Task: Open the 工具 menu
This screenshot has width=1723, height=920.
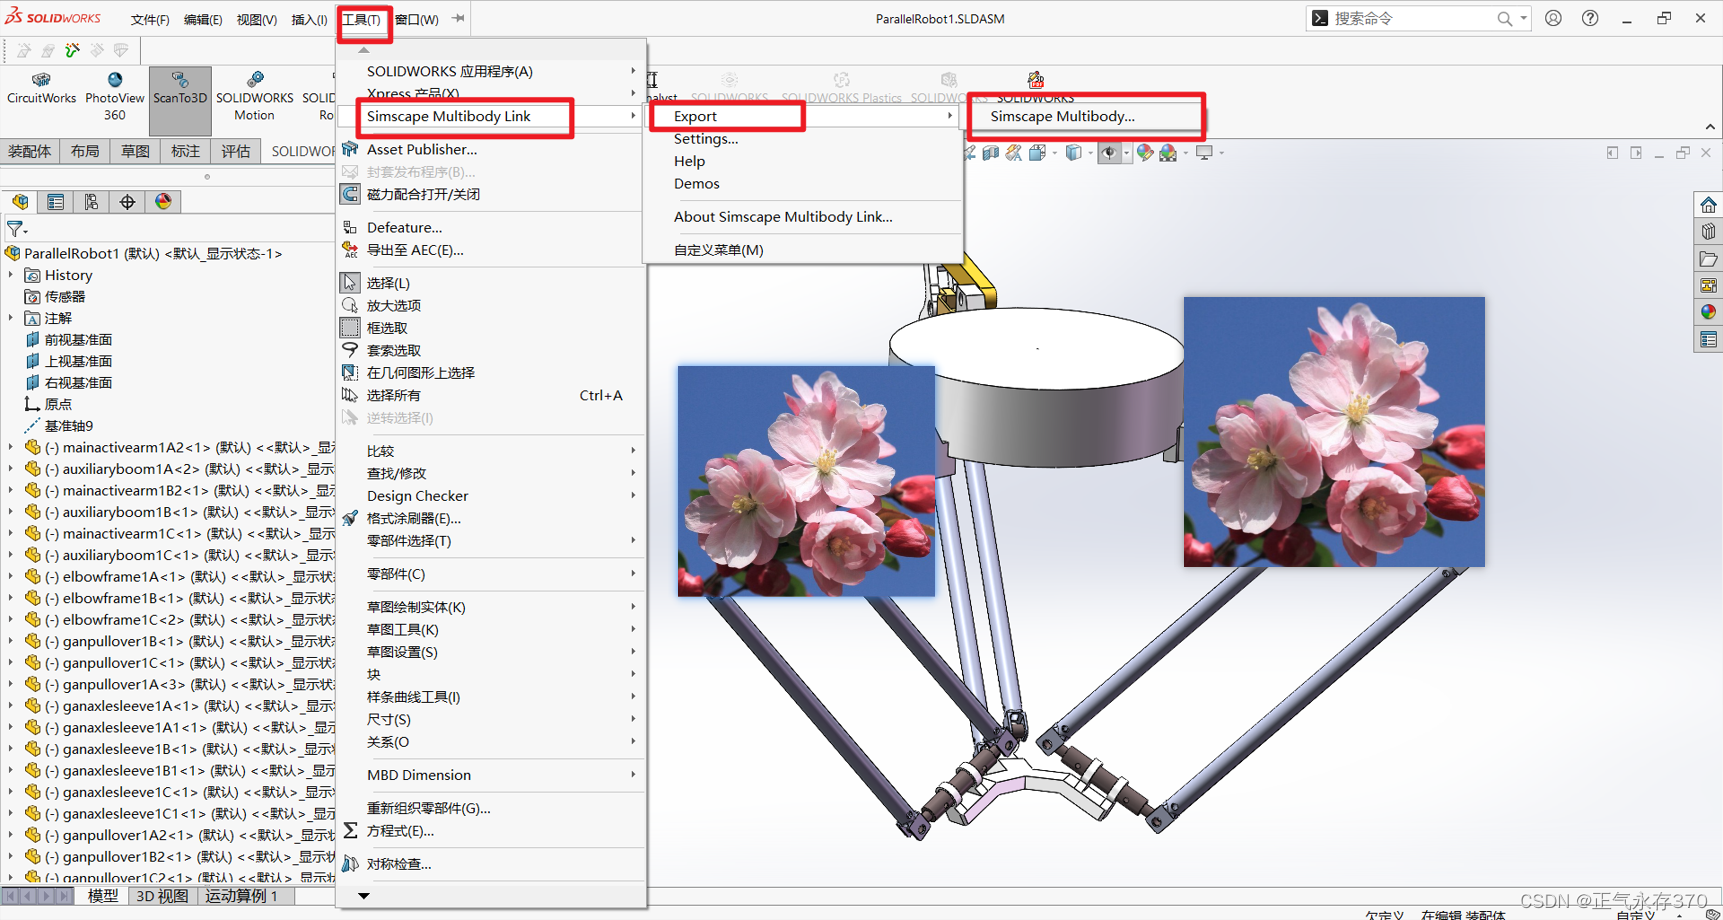Action: pyautogui.click(x=362, y=18)
